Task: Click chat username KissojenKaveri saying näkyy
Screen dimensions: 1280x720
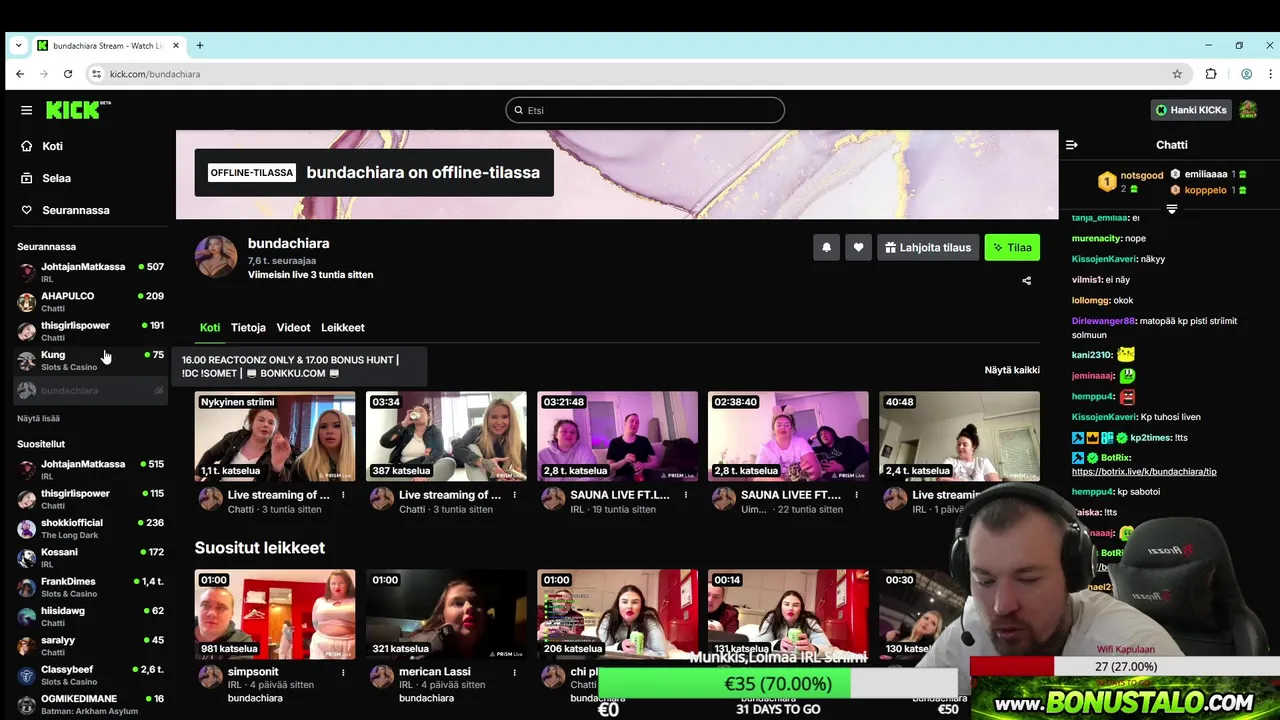Action: pos(1104,259)
